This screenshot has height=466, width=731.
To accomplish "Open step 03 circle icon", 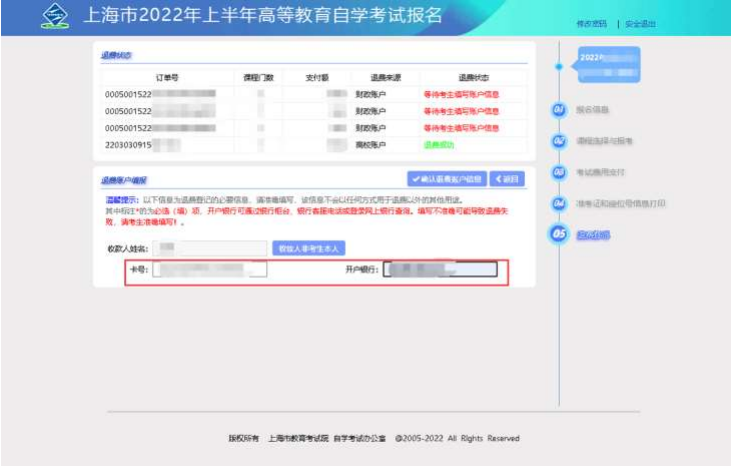I will [x=559, y=173].
